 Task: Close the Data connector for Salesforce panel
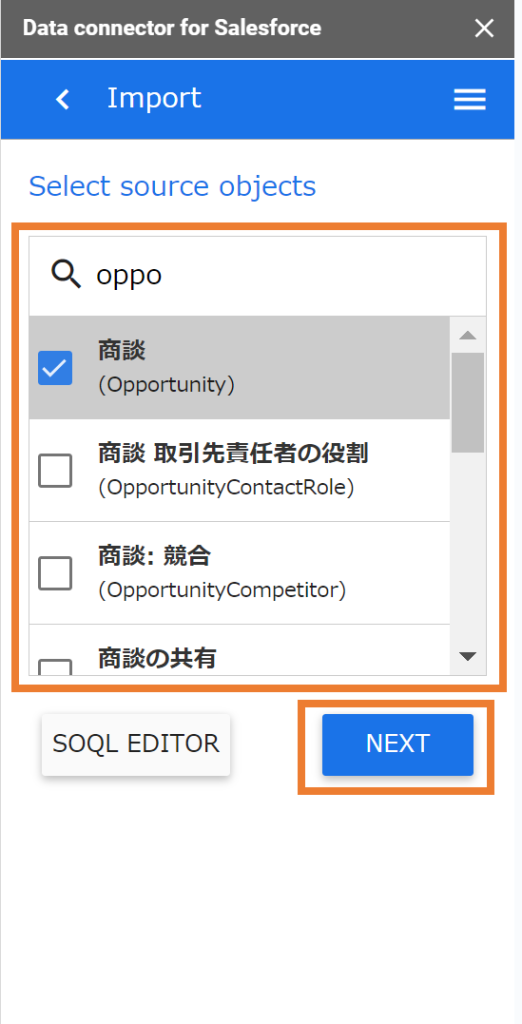tap(484, 28)
